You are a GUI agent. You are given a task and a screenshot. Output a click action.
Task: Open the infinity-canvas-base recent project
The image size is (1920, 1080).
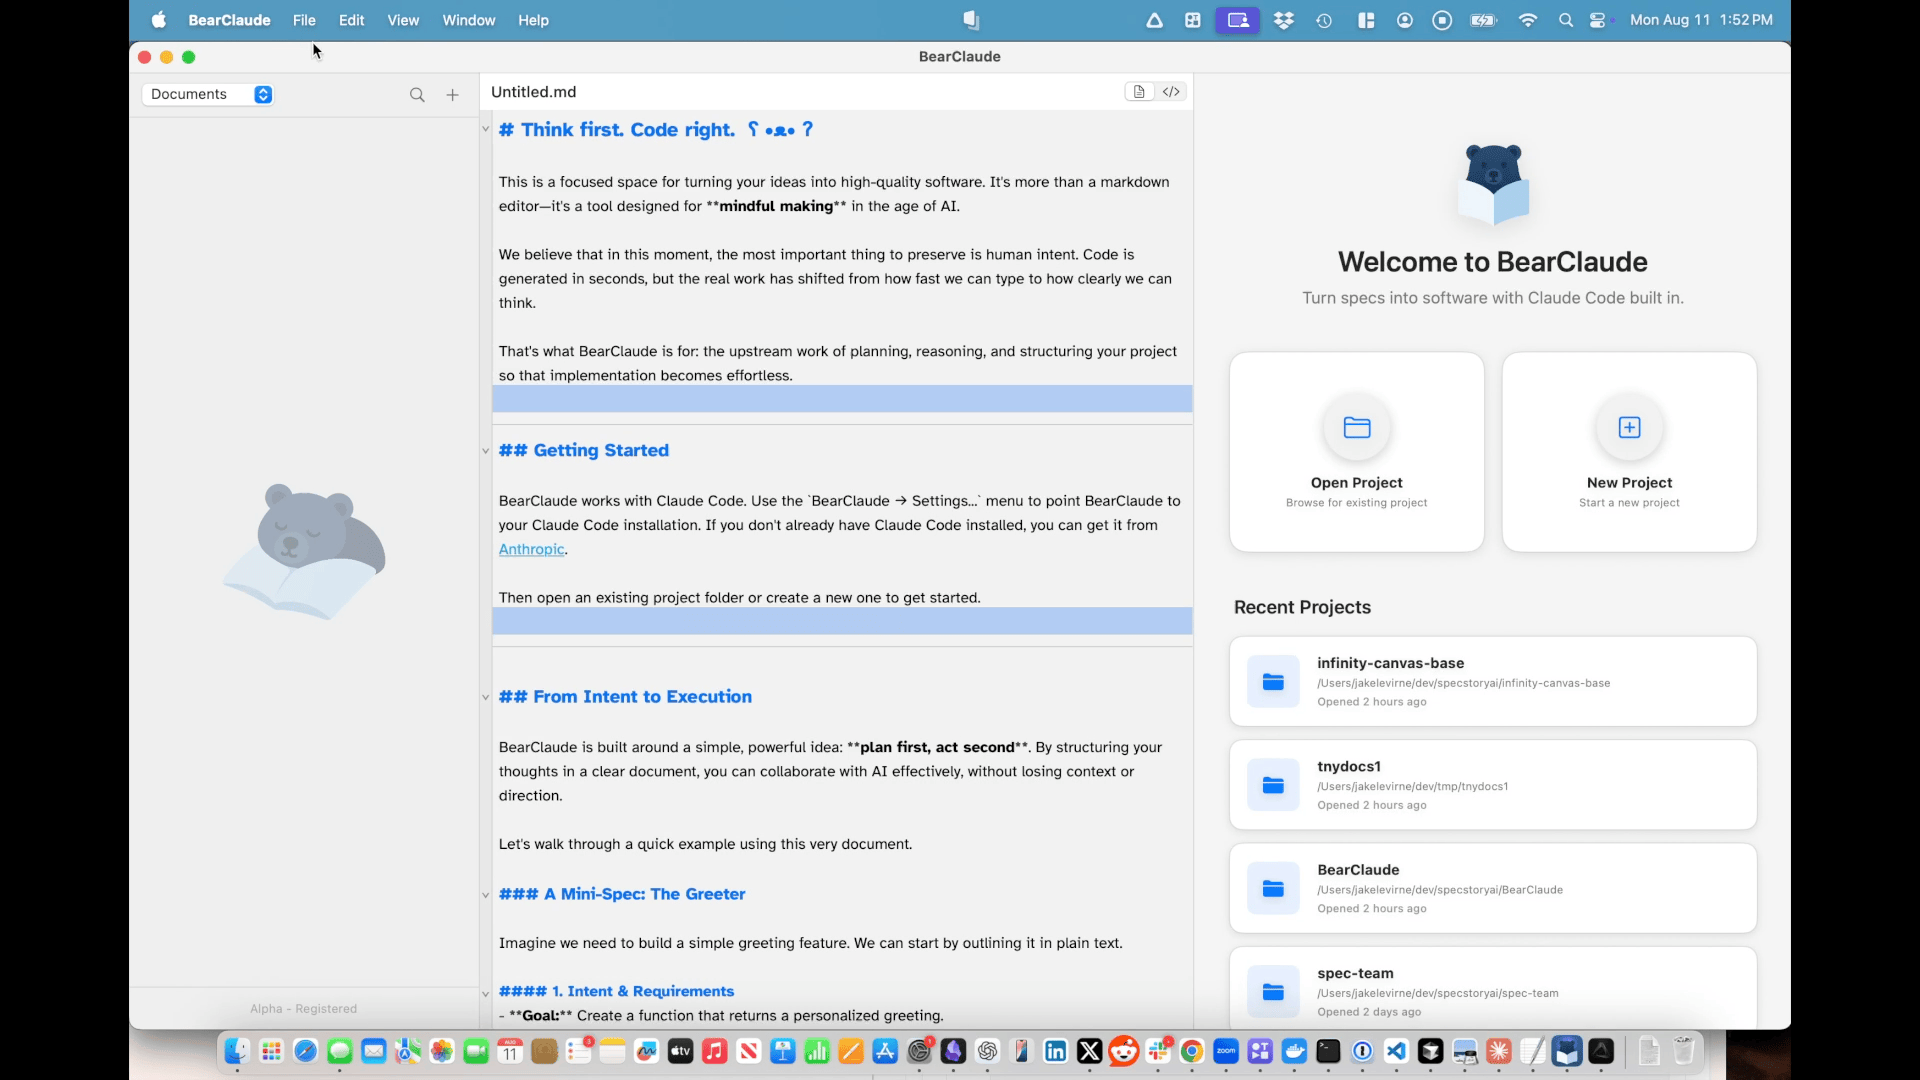click(x=1493, y=682)
